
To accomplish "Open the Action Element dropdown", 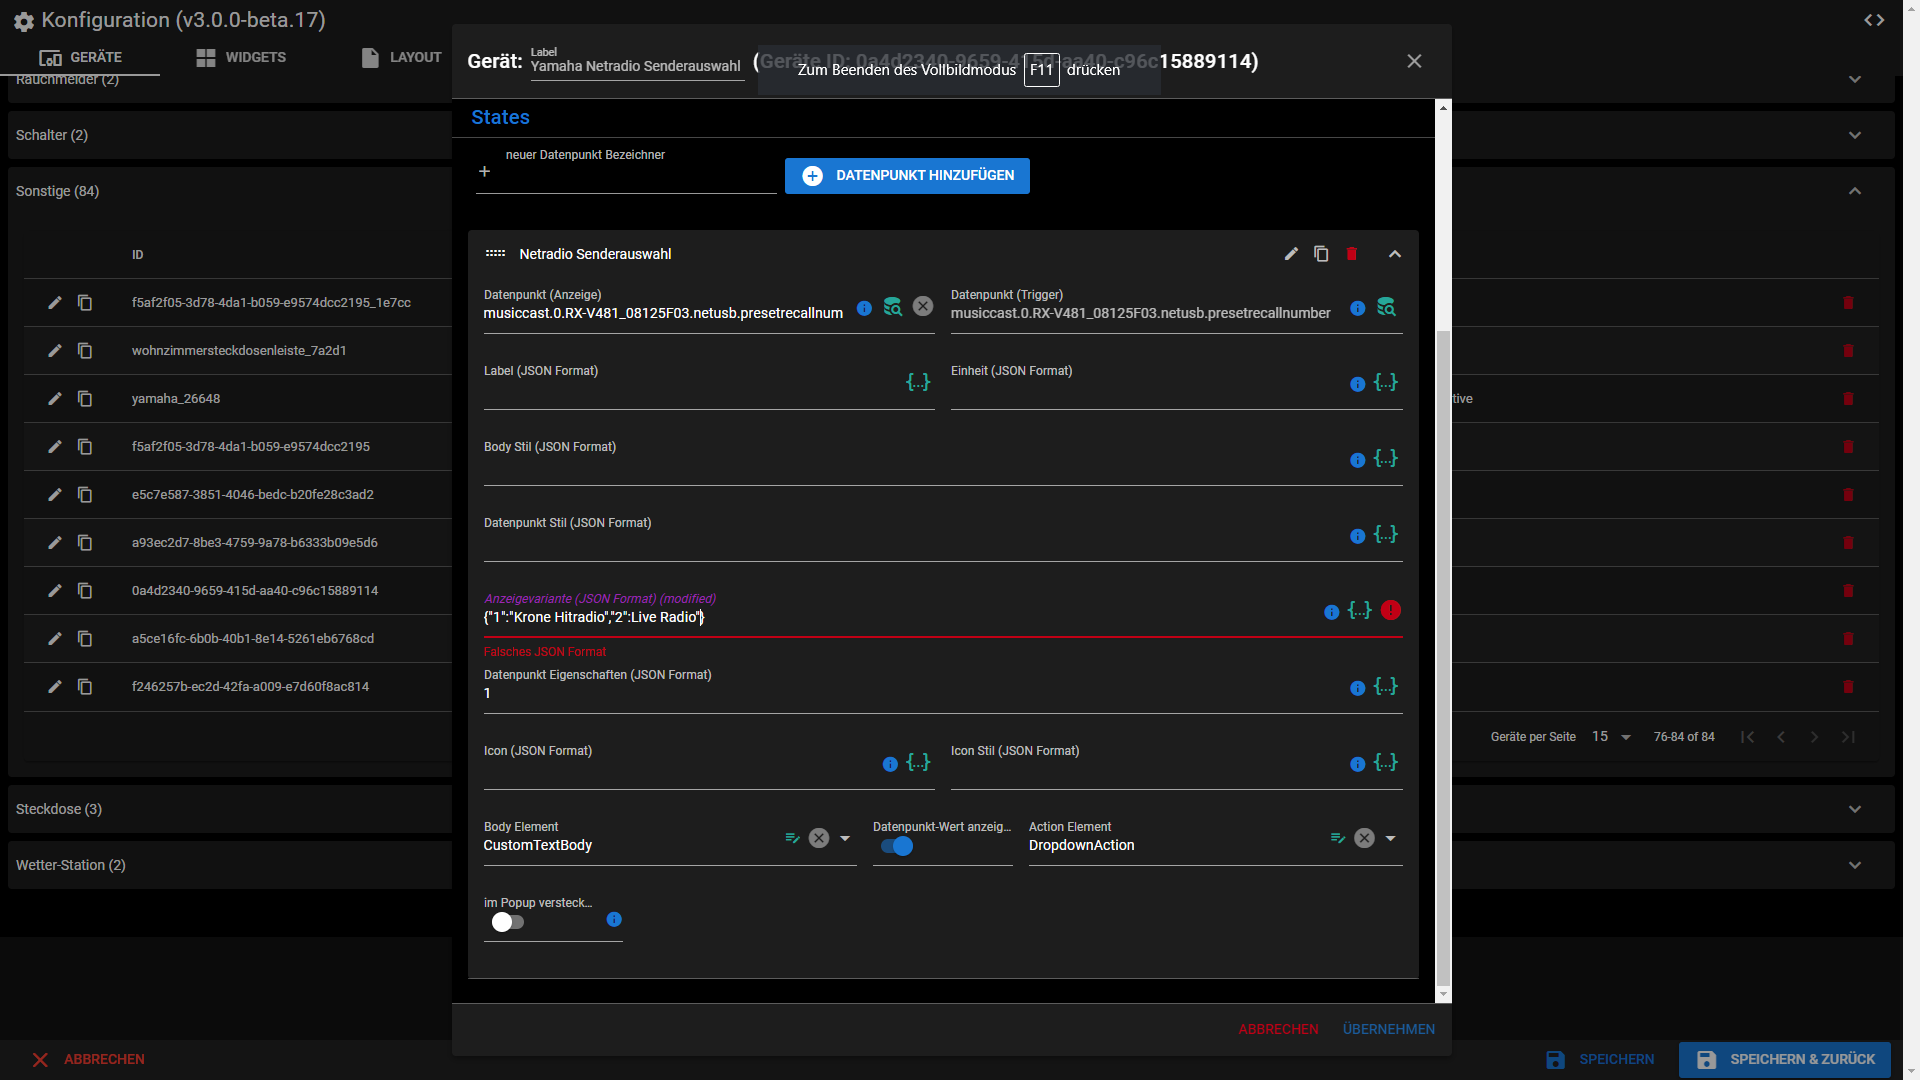I will (1390, 838).
